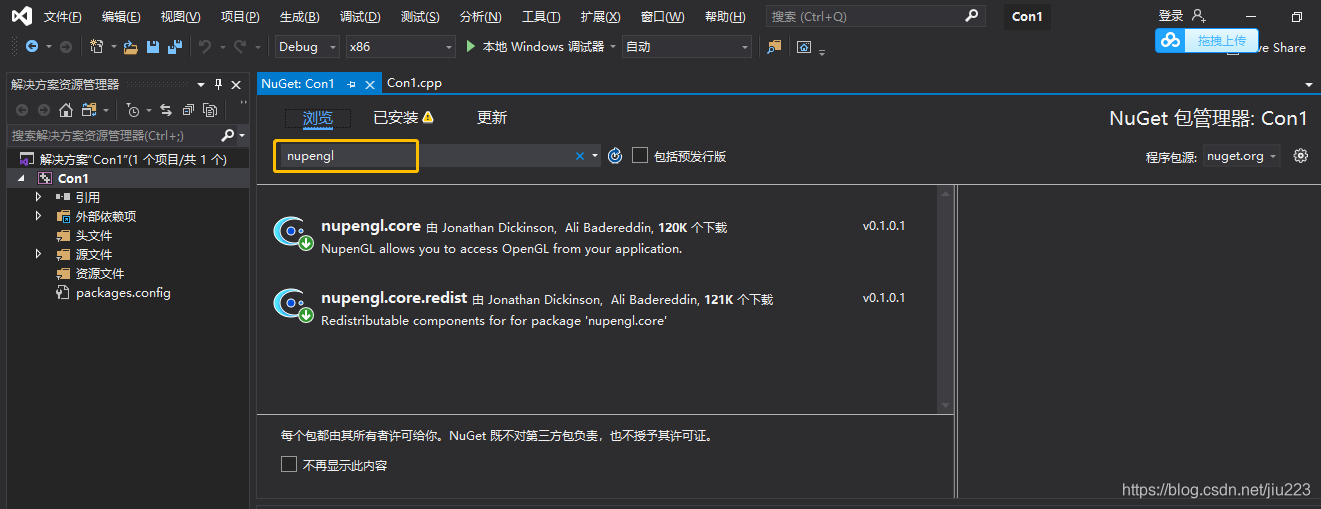Refresh the NuGet package list

(615, 156)
